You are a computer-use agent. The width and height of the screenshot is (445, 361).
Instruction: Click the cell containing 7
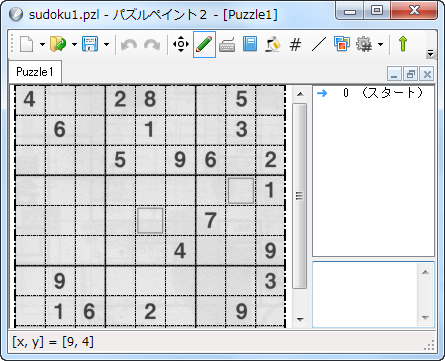pyautogui.click(x=210, y=220)
